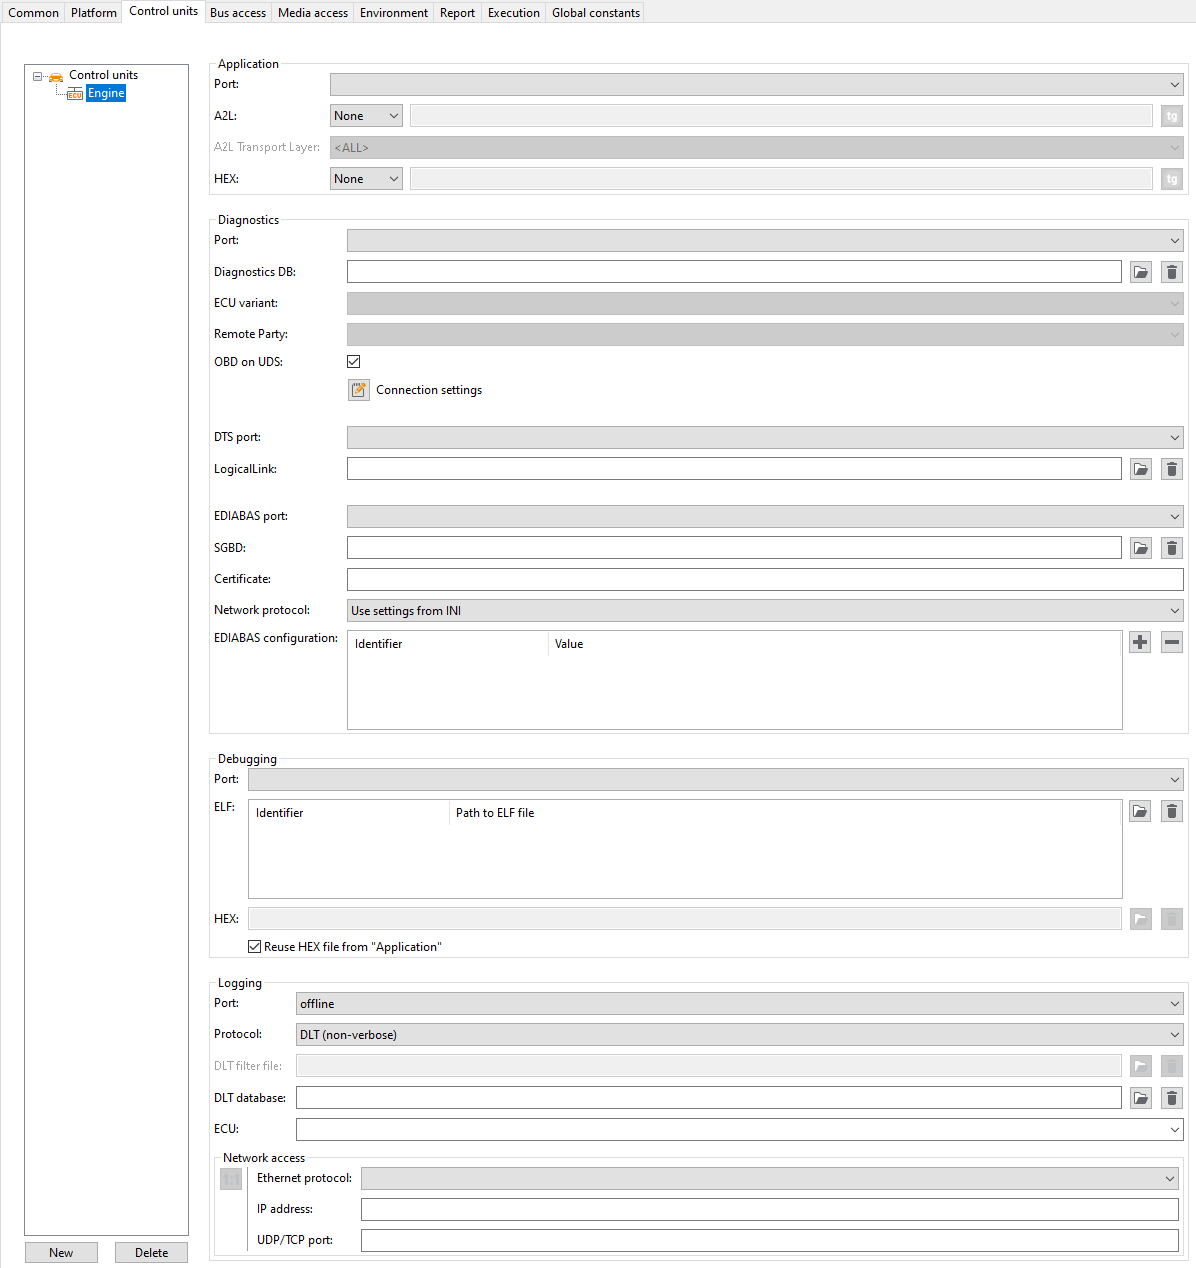Click the Certificate input field
The width and height of the screenshot is (1196, 1268).
coord(765,579)
